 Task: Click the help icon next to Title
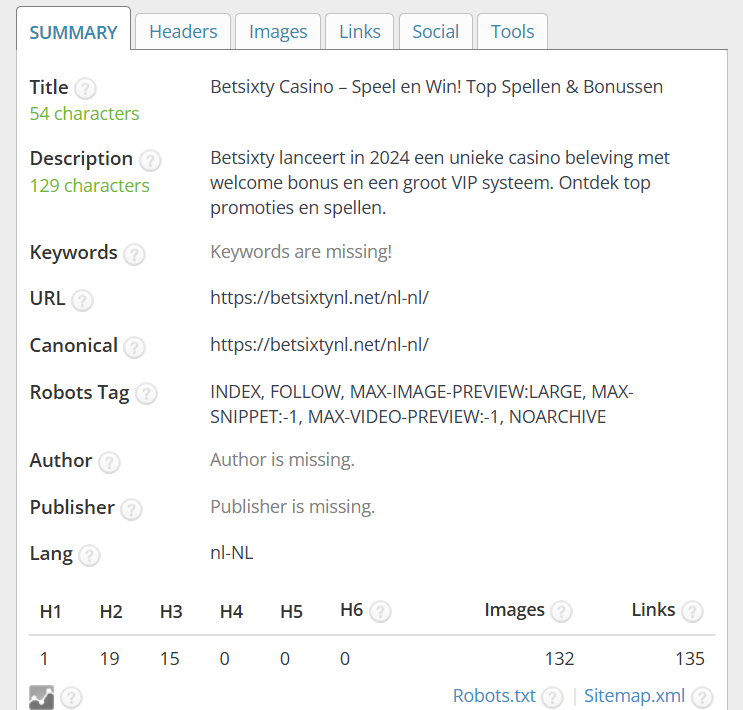(x=86, y=88)
